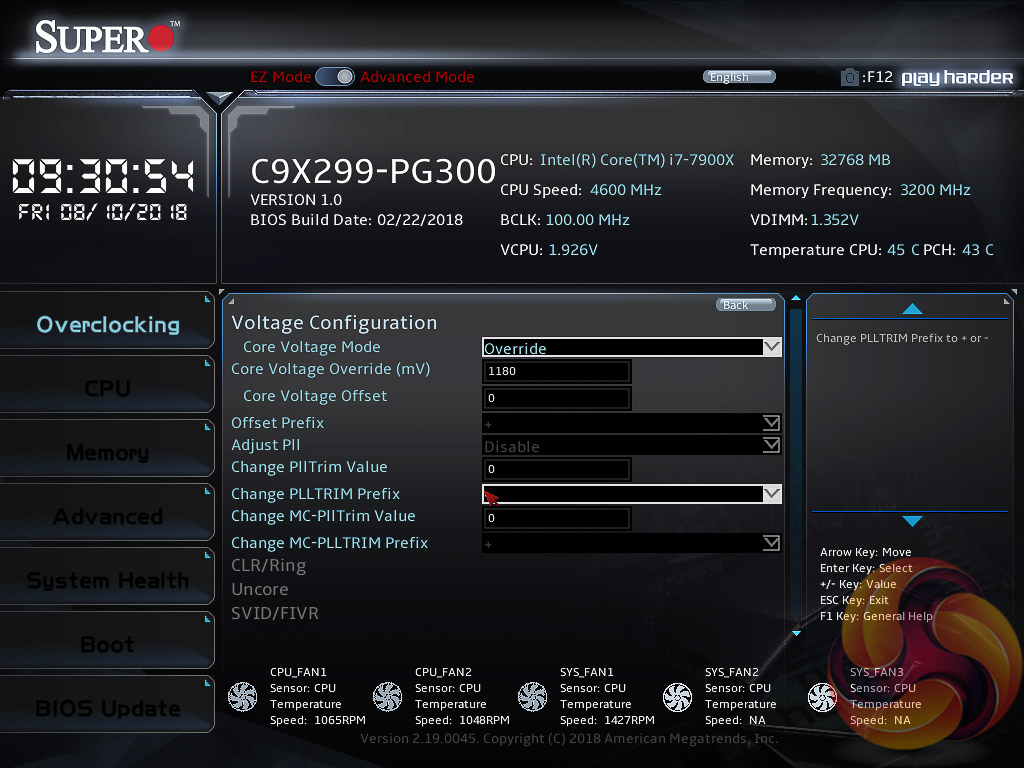Click the SYS_FAN1 fan icon
This screenshot has width=1024, height=768.
click(x=532, y=696)
